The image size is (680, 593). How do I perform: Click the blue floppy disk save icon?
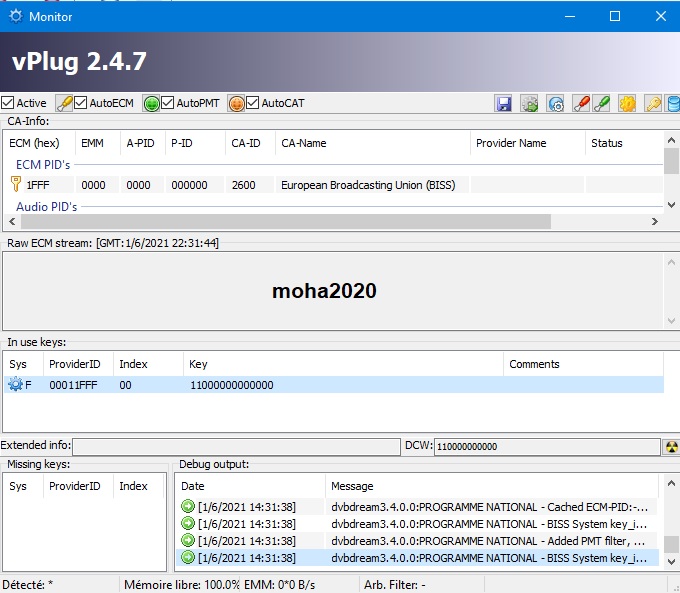pos(503,104)
